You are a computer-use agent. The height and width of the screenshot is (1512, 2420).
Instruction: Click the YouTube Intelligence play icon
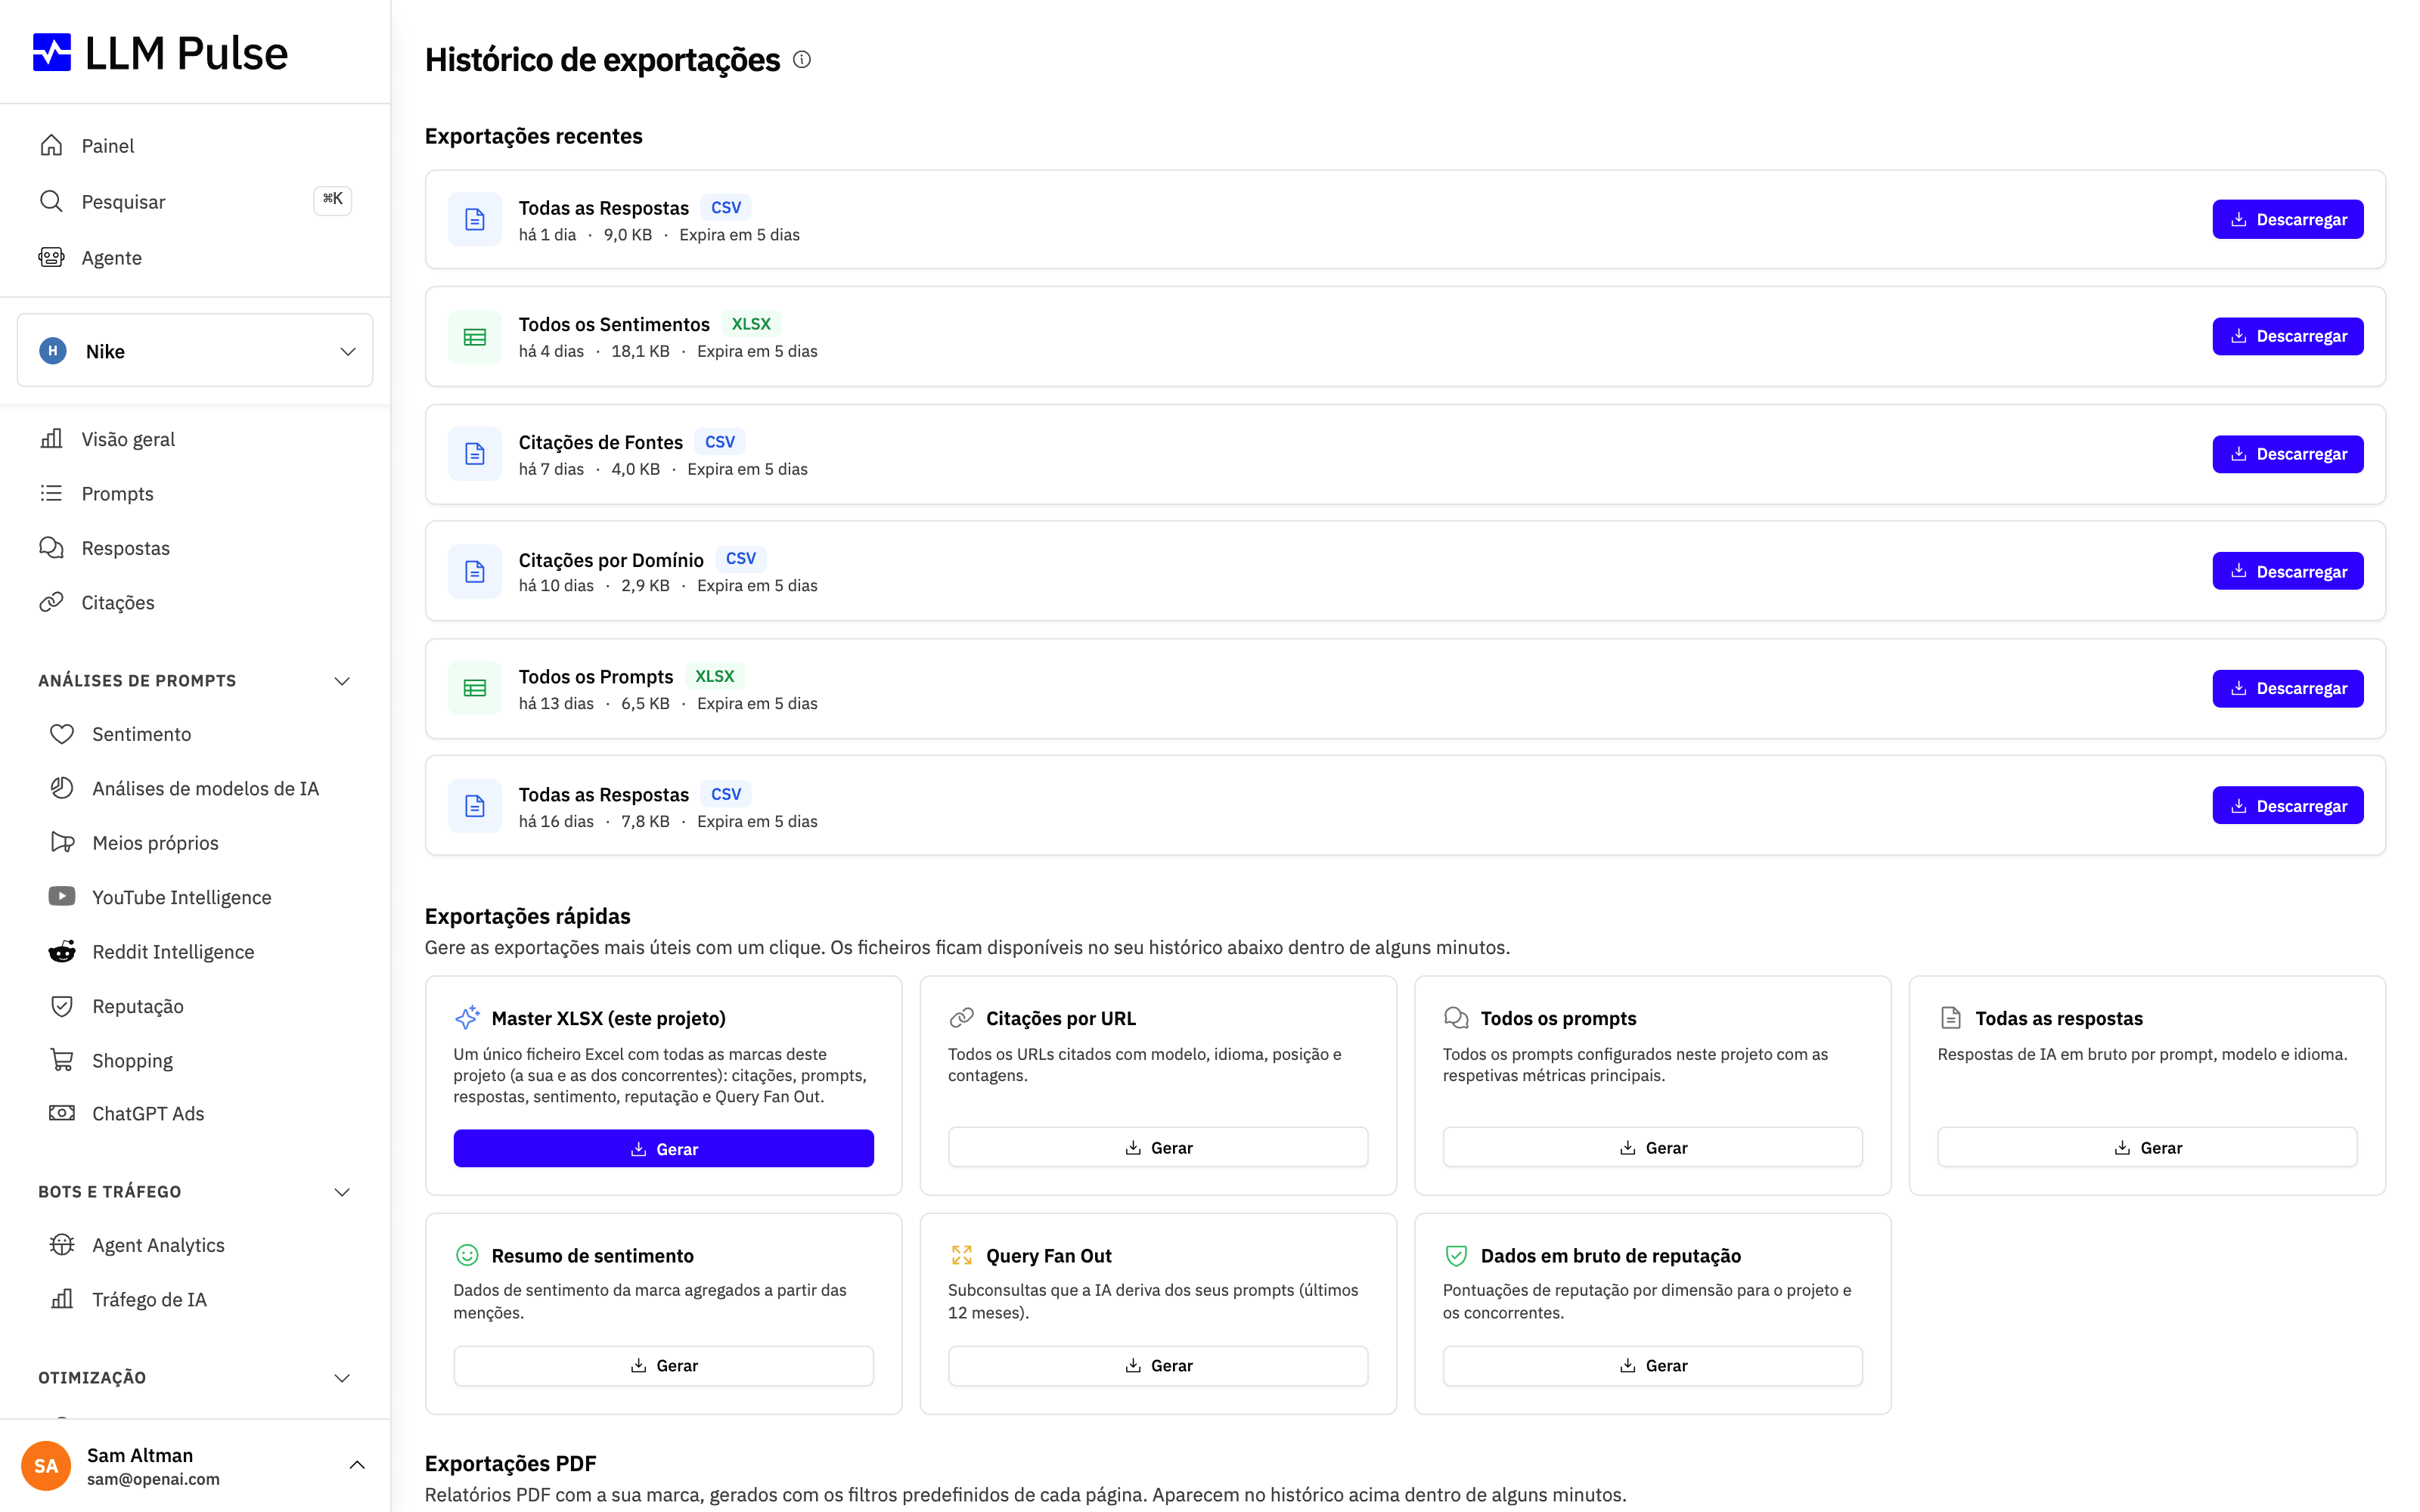[x=62, y=896]
